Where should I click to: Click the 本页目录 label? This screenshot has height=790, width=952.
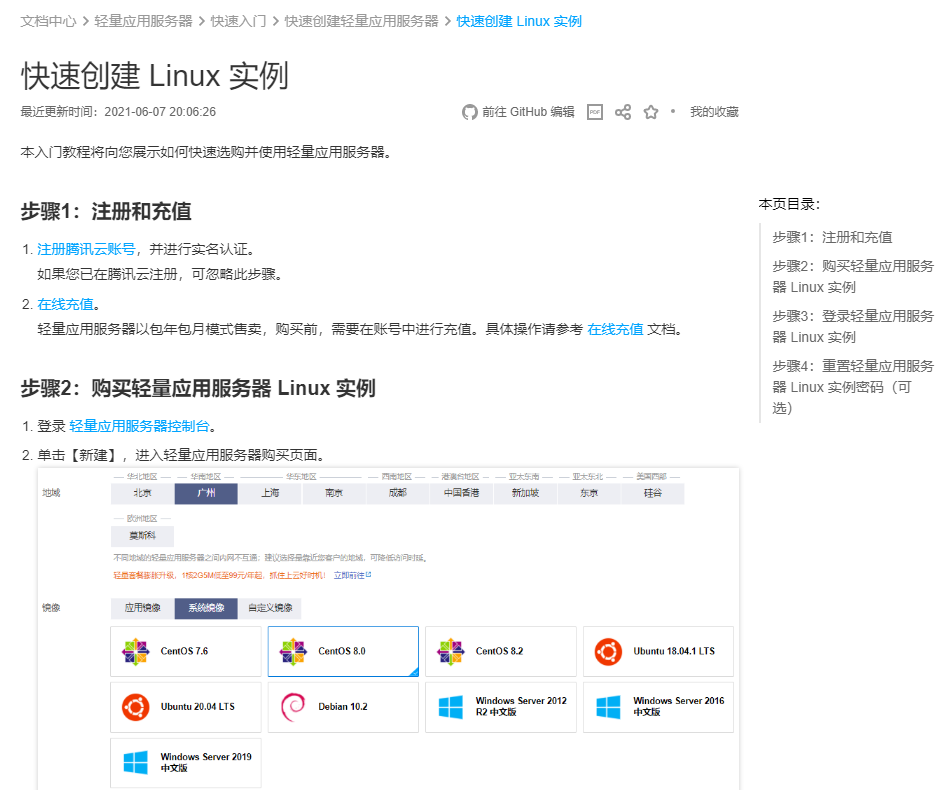pos(789,205)
